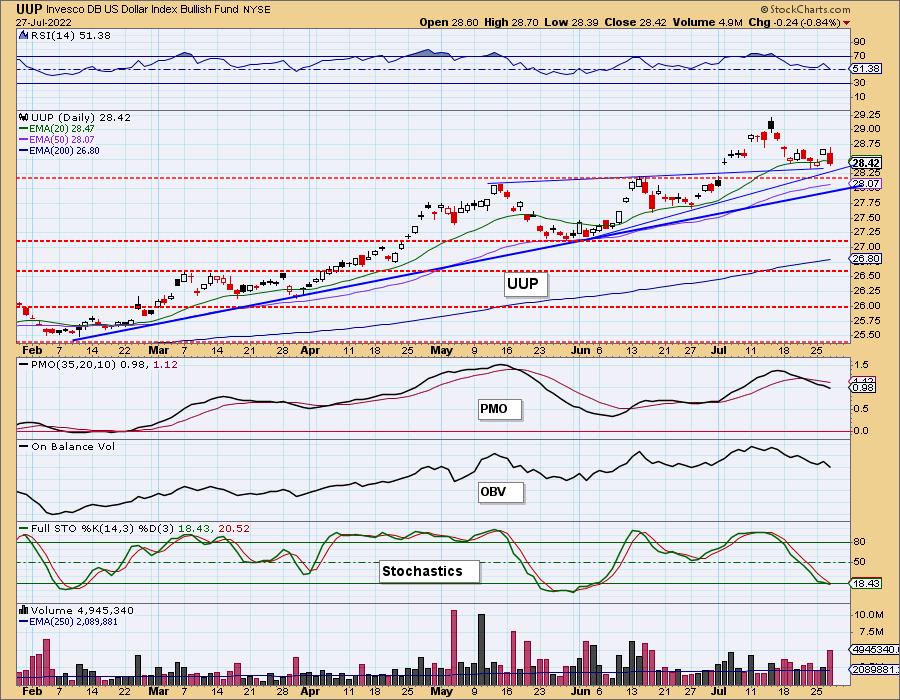Click the 28.42 price tag on right axis
This screenshot has width=900, height=700.
866,163
